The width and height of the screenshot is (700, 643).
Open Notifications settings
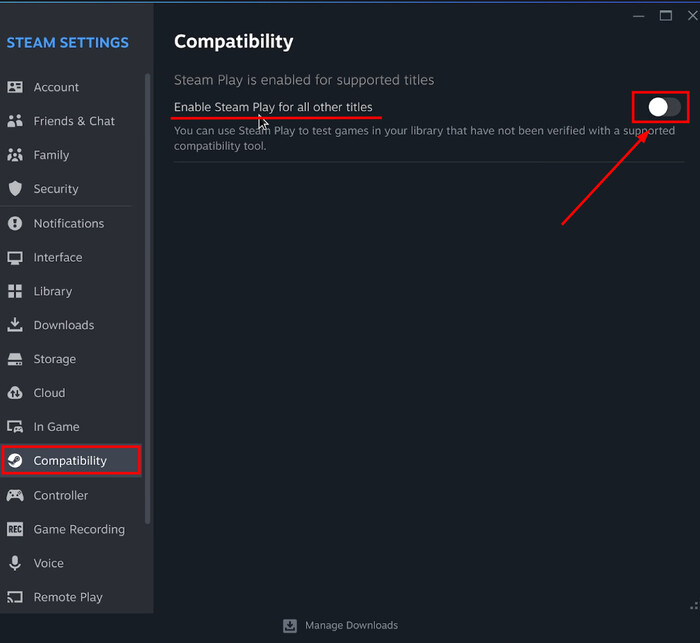point(71,223)
